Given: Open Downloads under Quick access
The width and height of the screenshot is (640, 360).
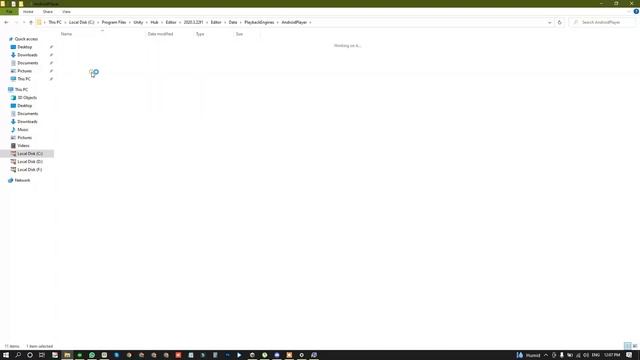Looking at the screenshot, I should click(27, 55).
